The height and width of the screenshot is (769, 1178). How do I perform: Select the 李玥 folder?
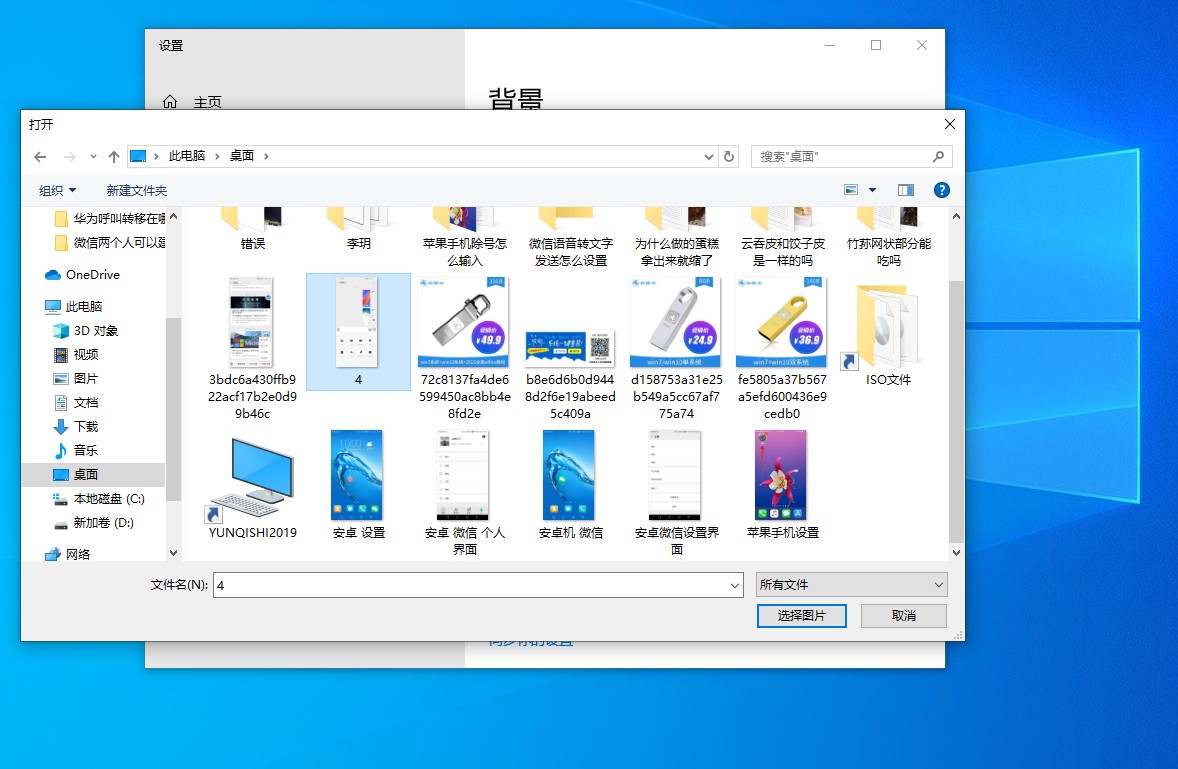pos(358,230)
